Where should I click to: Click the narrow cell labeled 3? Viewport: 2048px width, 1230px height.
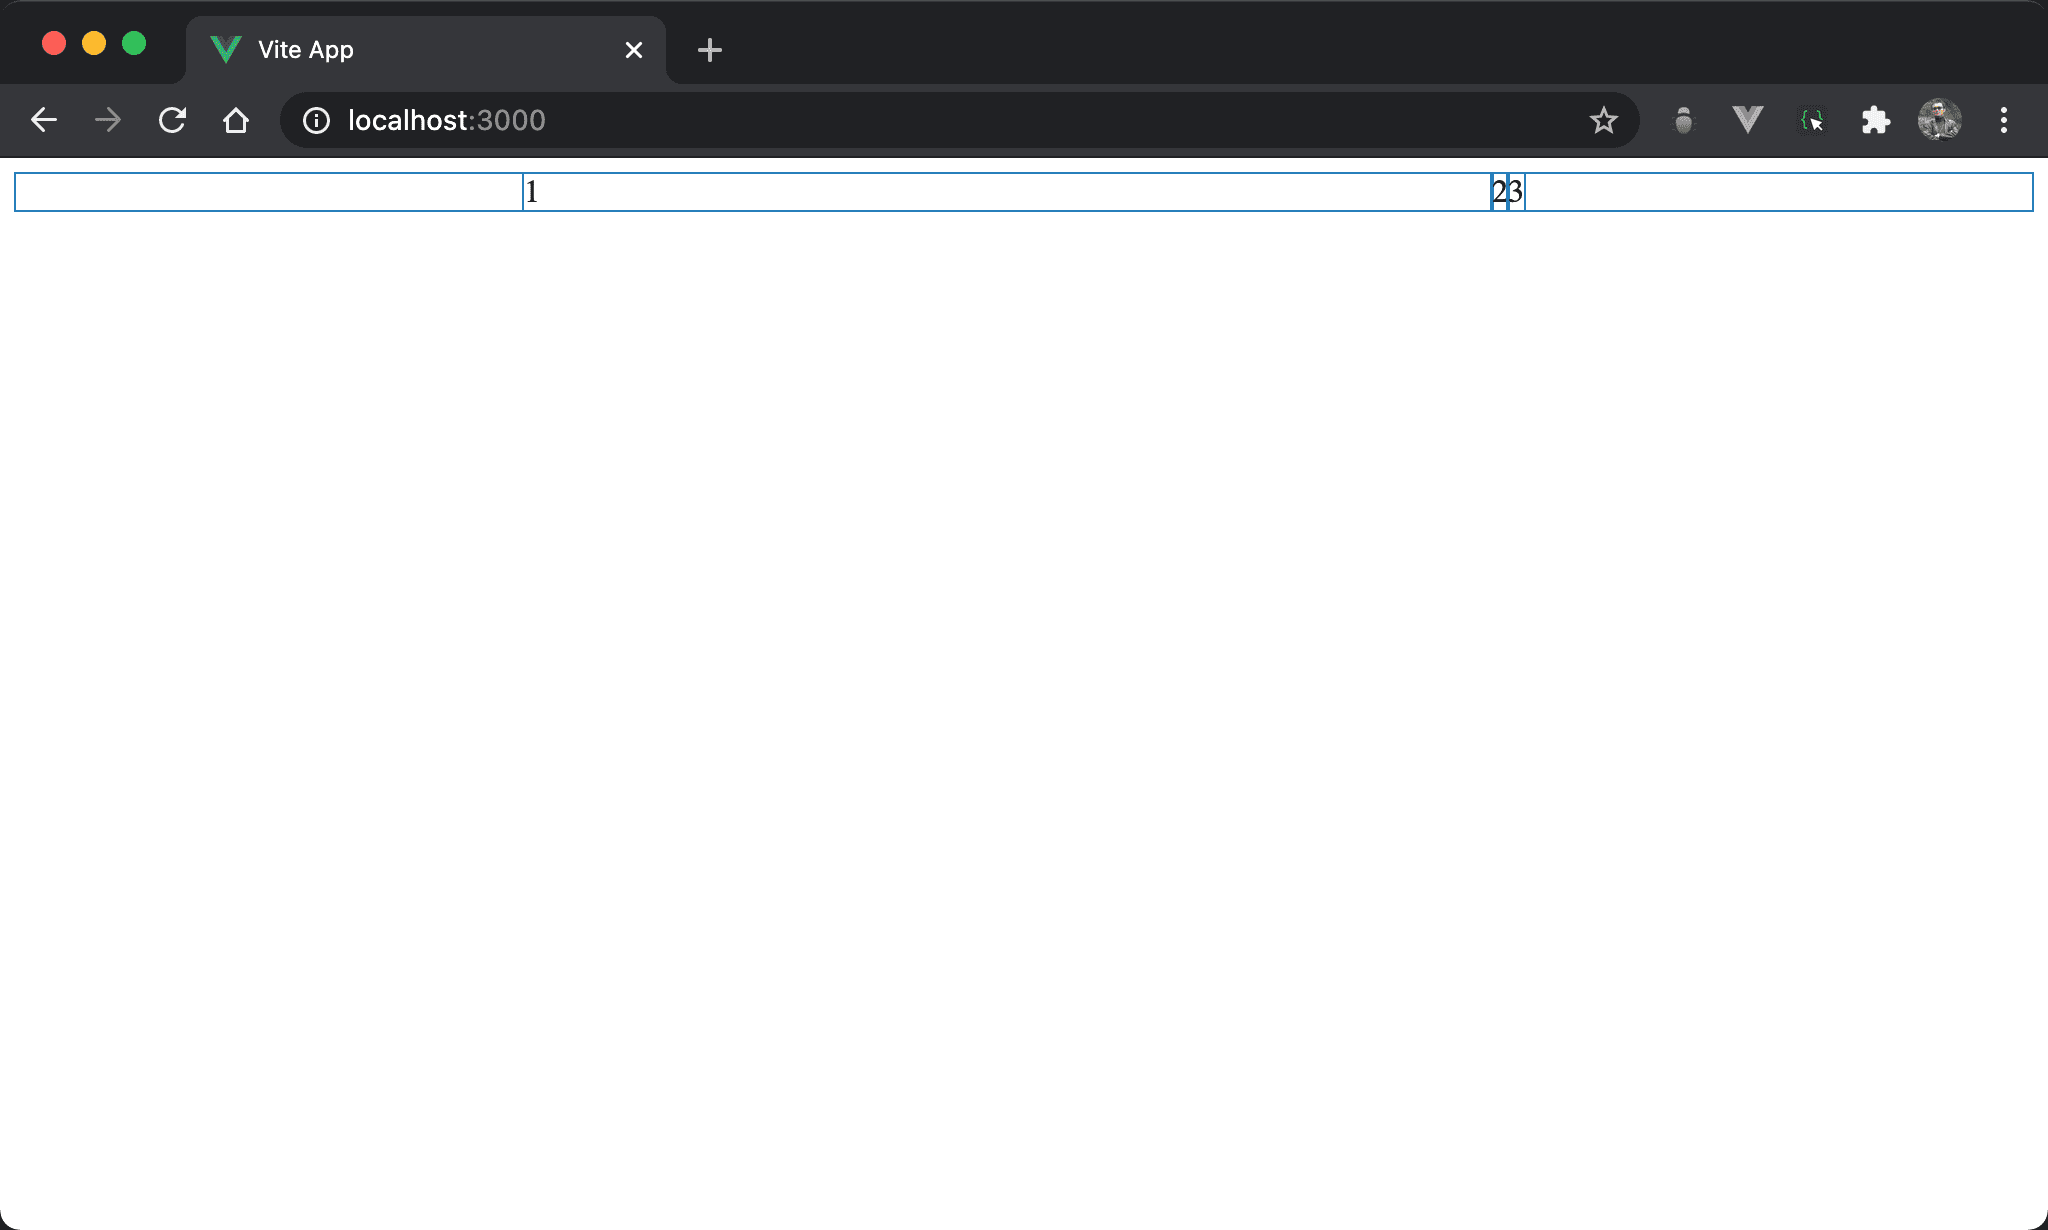pos(1516,192)
